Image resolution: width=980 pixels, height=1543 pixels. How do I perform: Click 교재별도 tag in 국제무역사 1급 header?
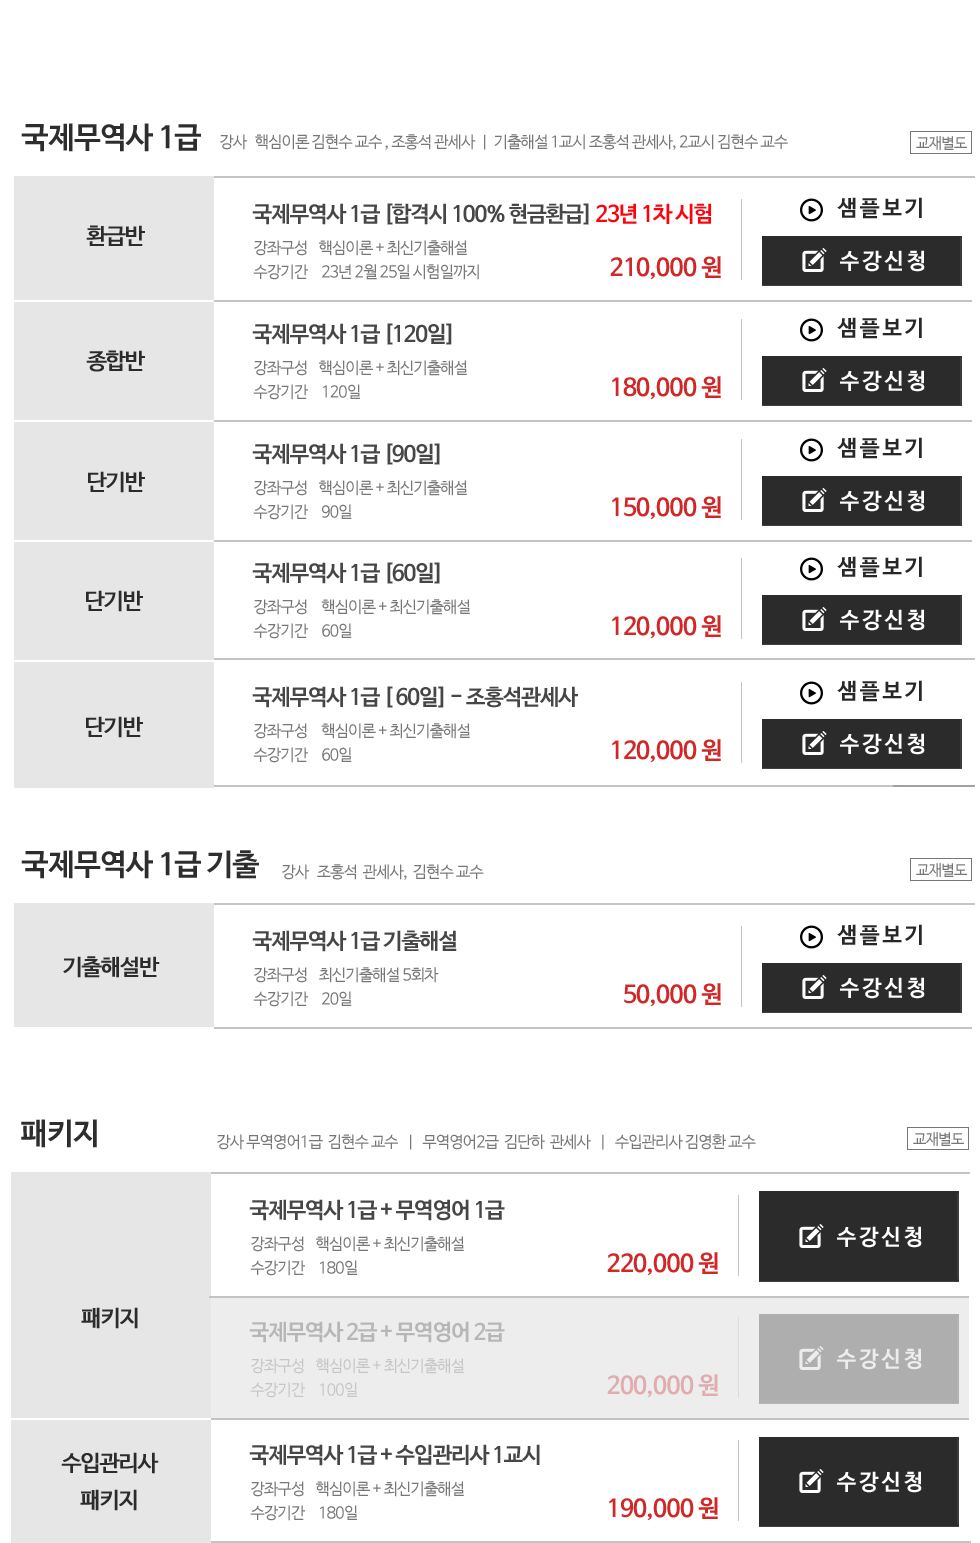[x=941, y=143]
